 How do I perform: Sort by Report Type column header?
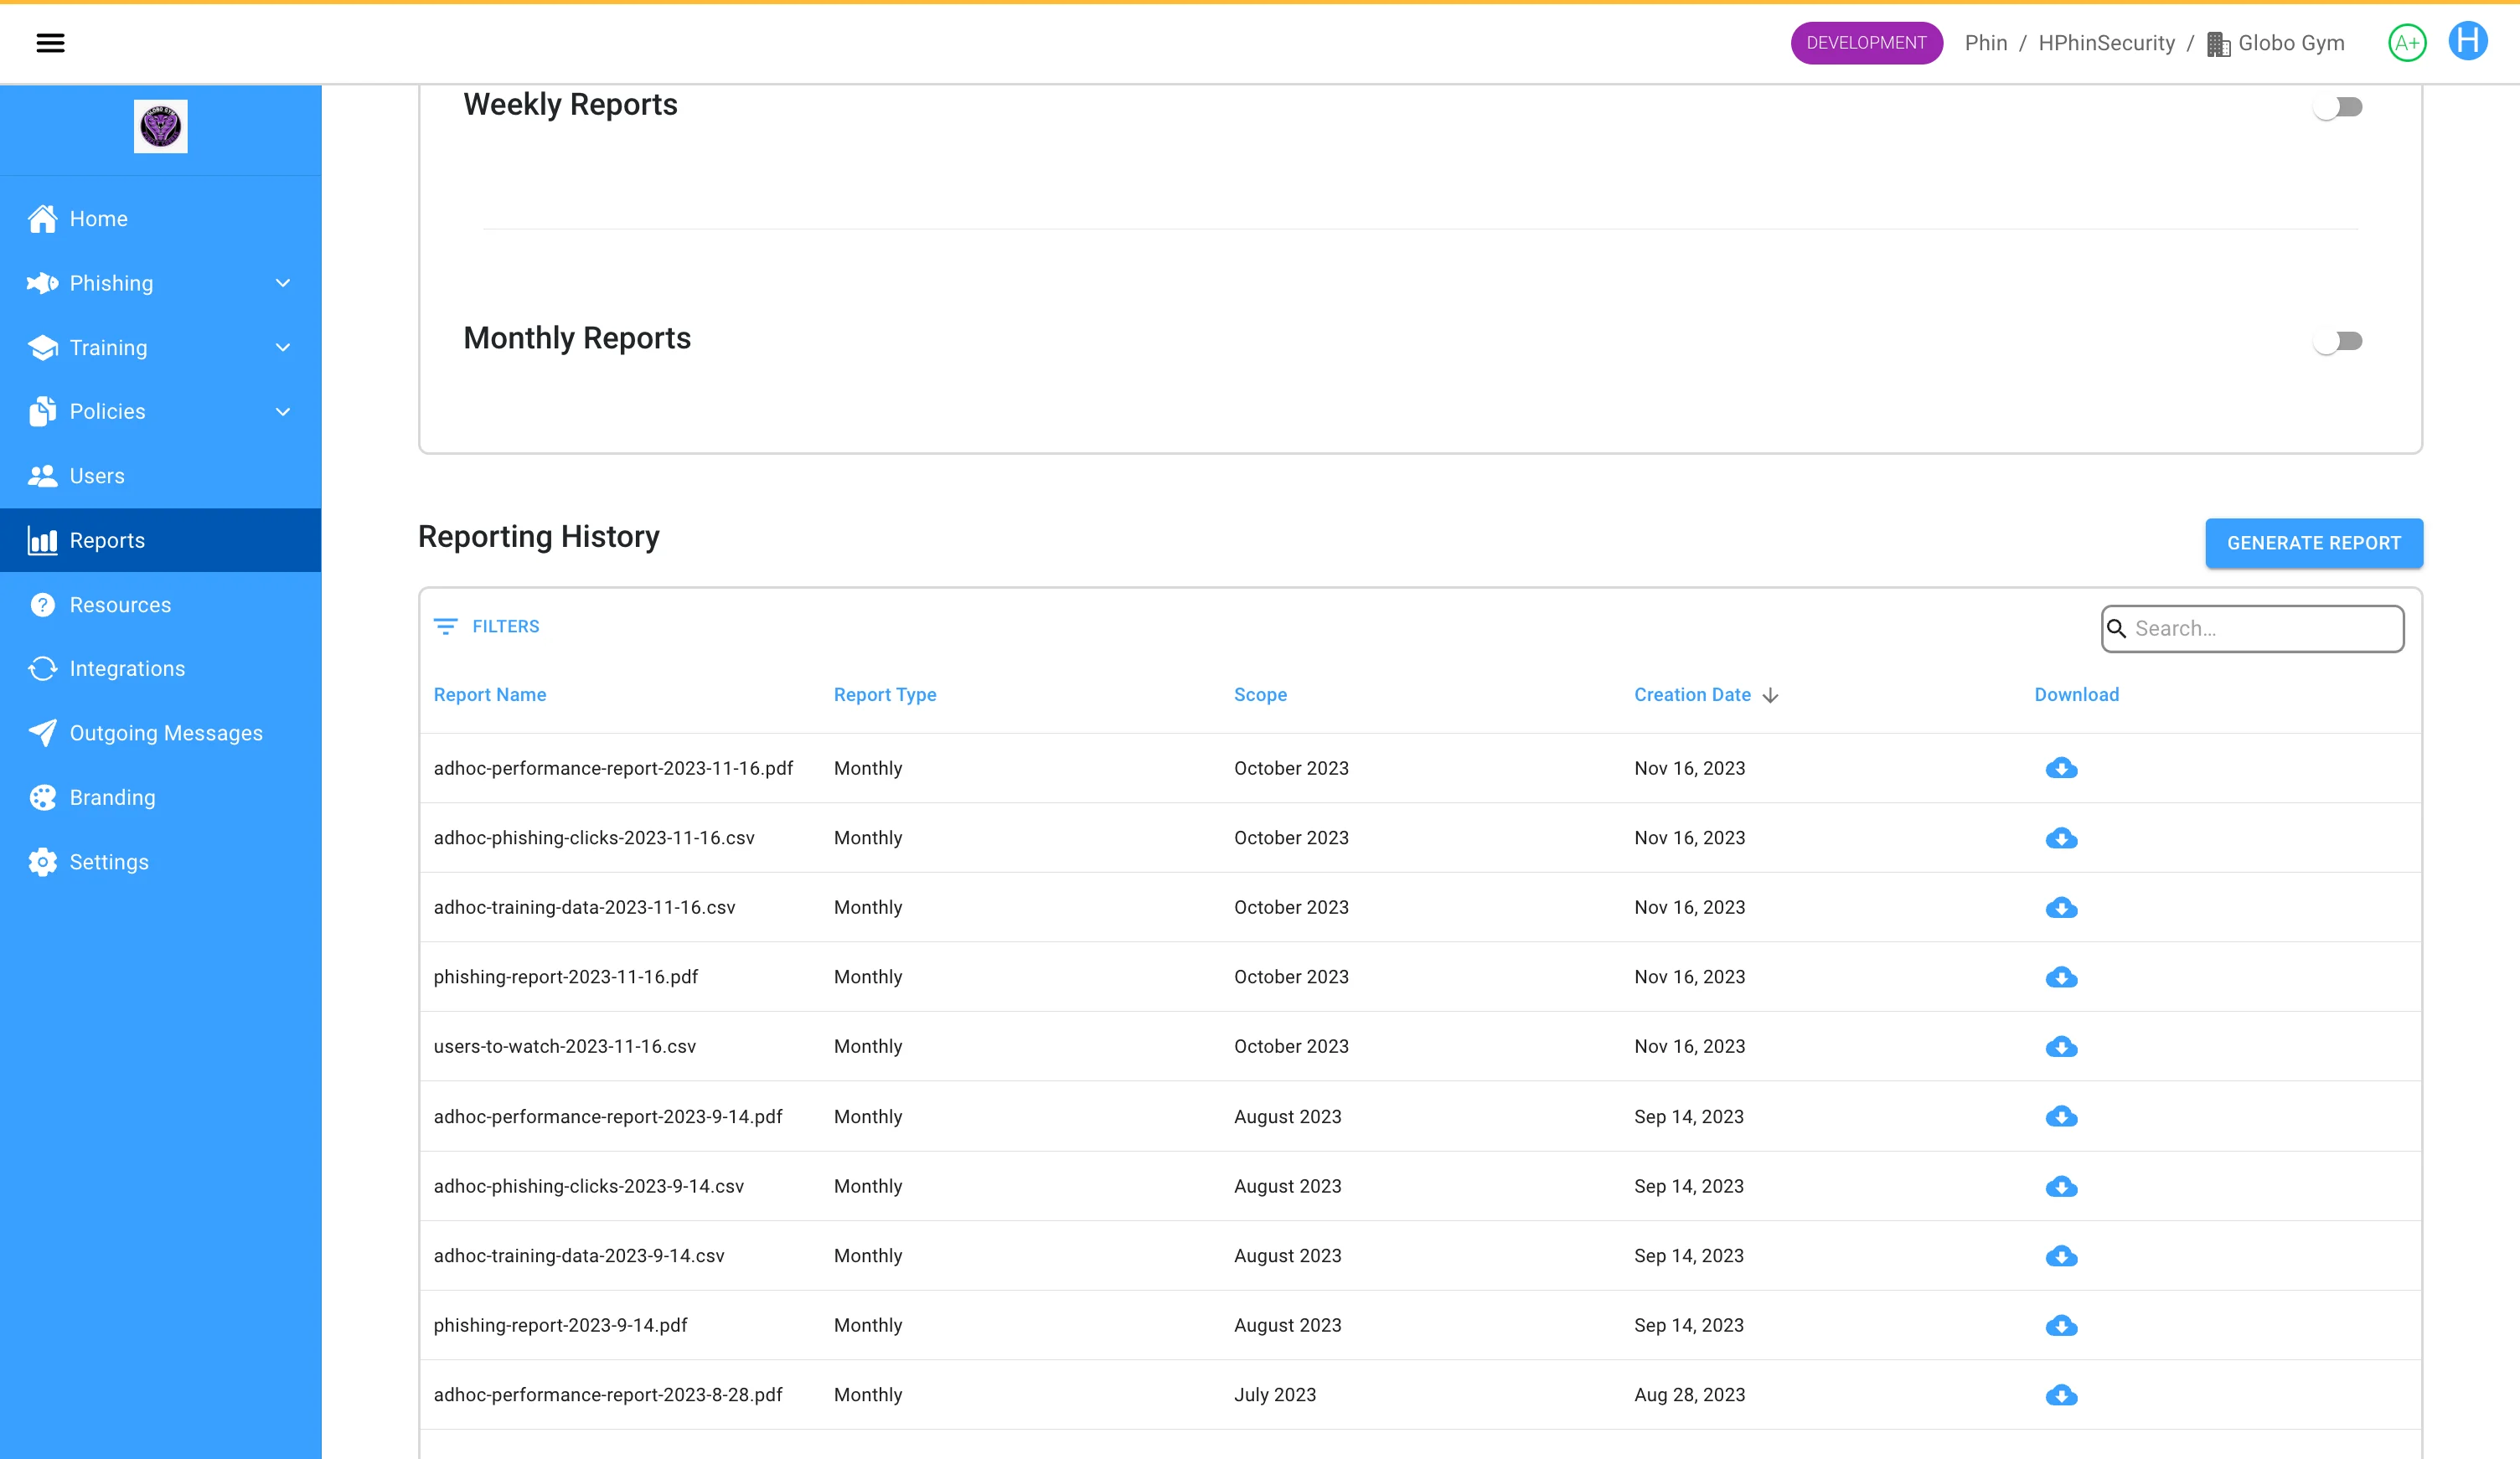pos(885,695)
